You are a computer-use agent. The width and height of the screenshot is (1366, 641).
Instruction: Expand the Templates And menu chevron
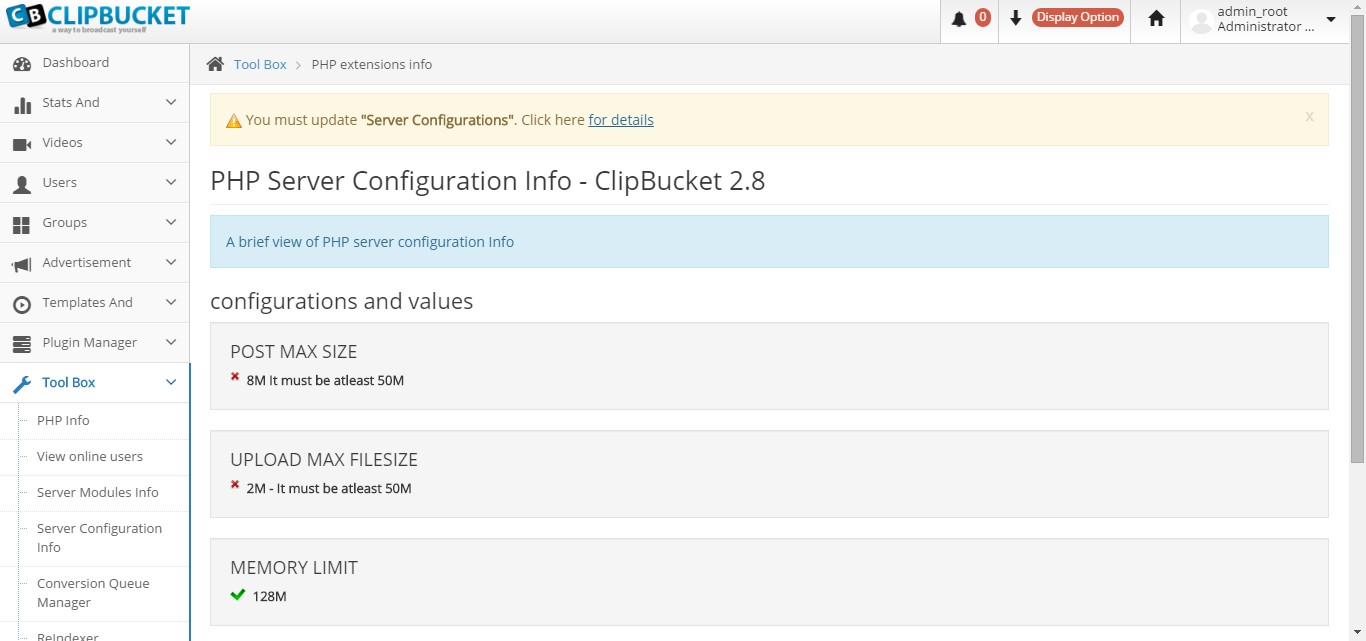pyautogui.click(x=171, y=302)
